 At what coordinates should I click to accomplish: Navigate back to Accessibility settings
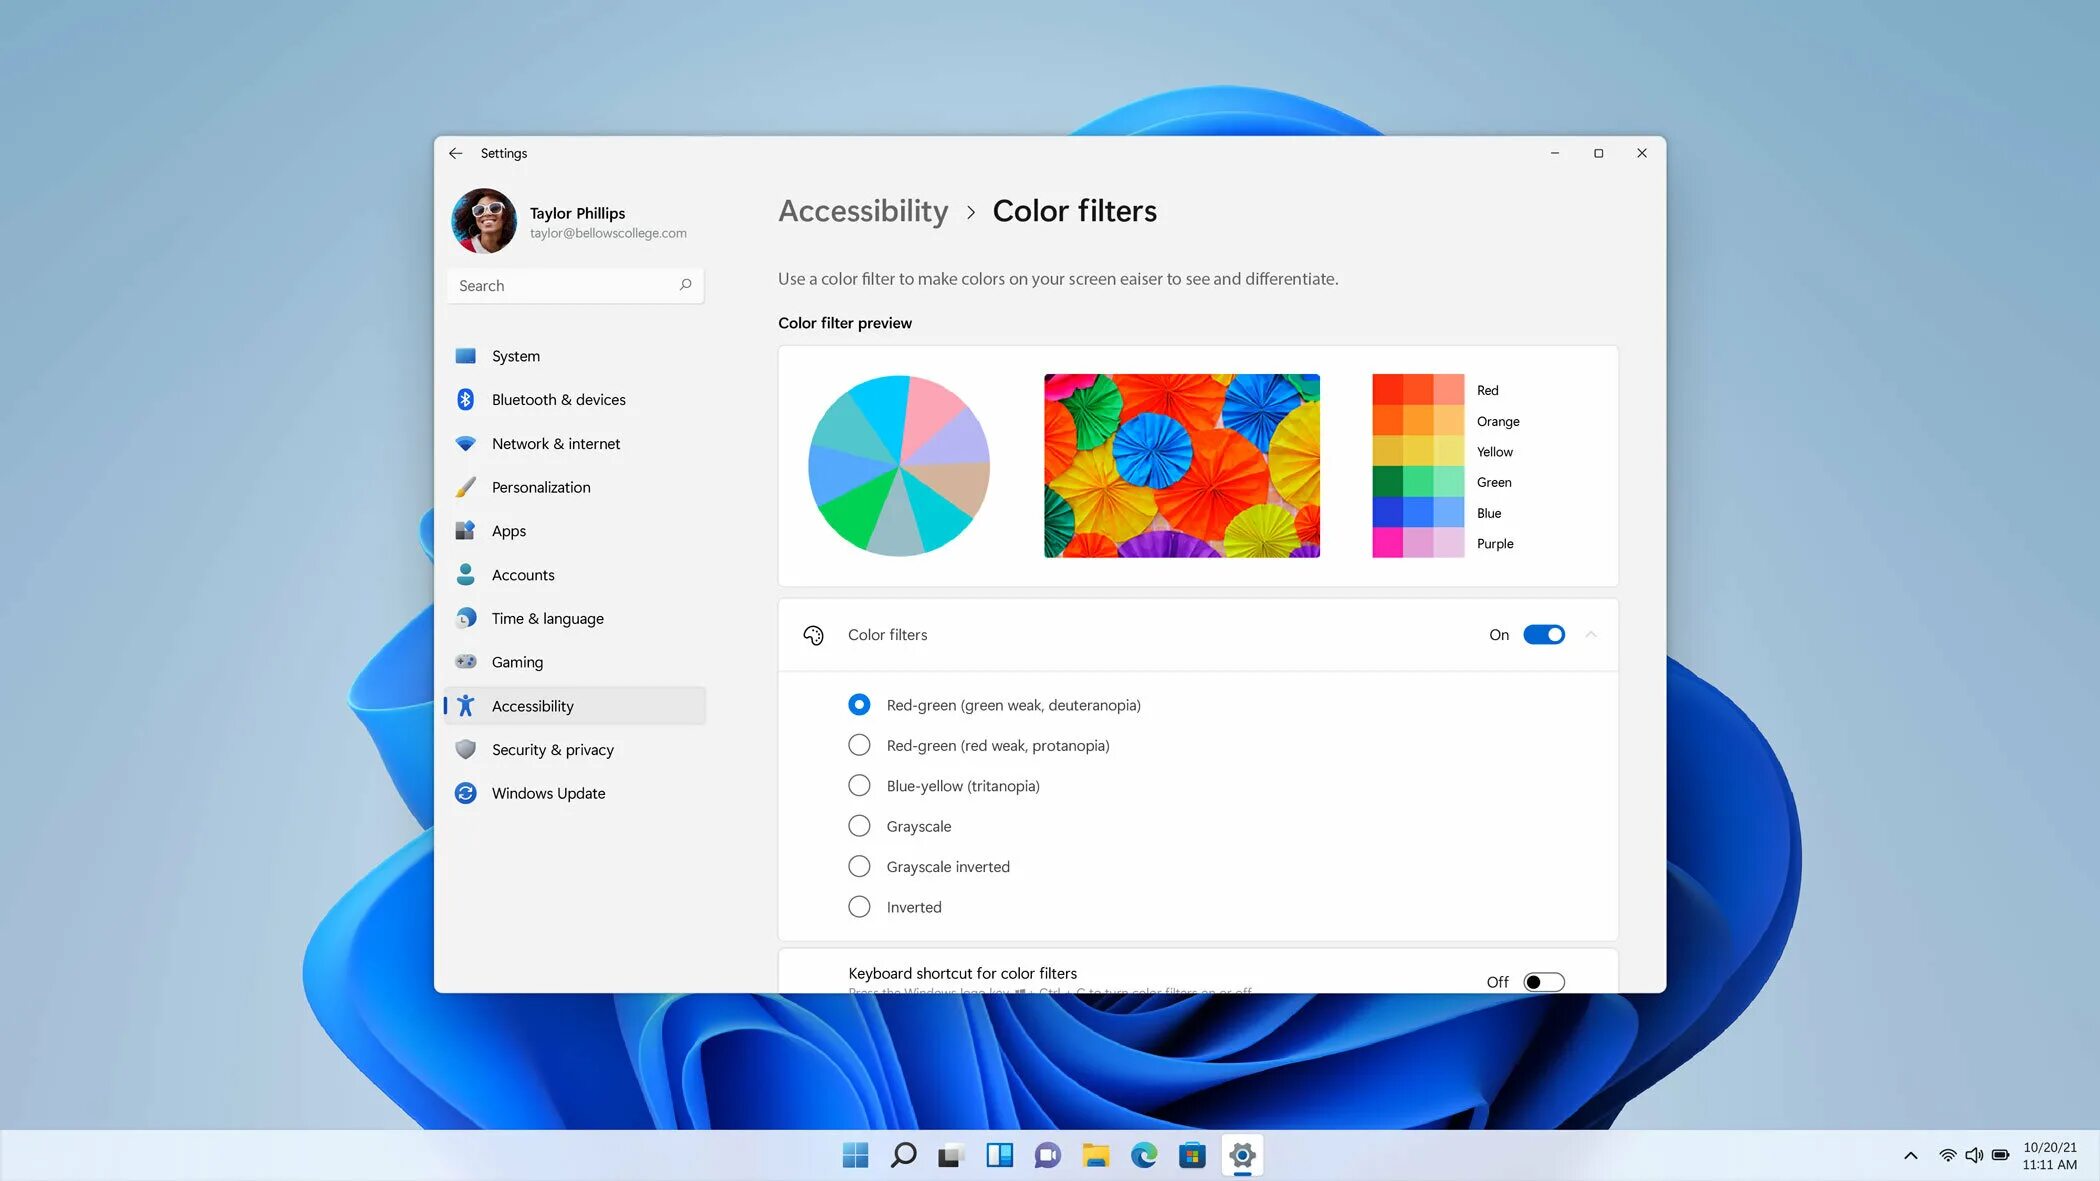[x=861, y=209]
